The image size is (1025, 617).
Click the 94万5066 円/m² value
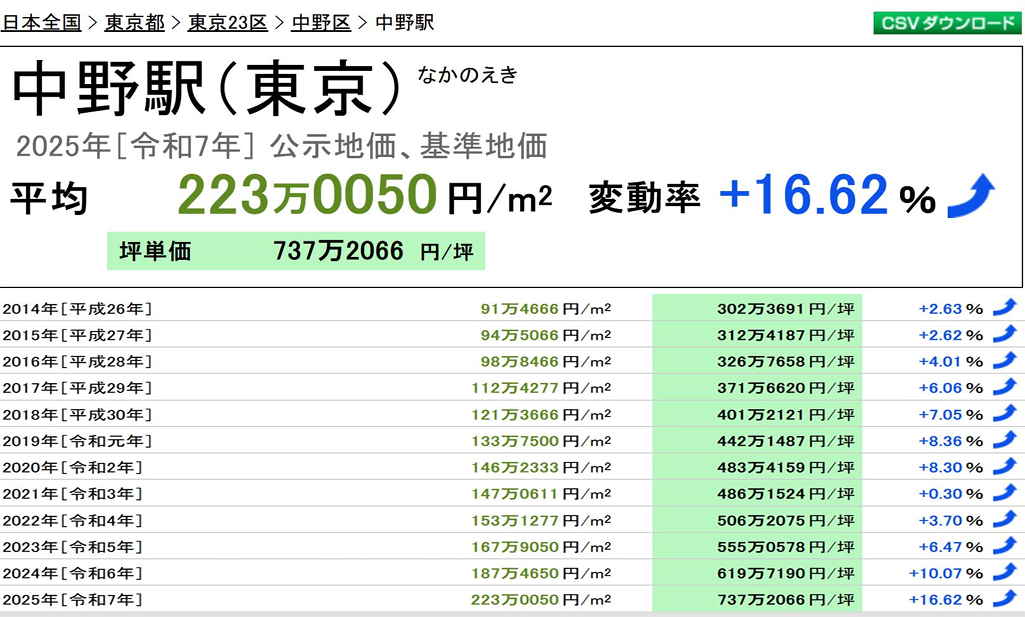point(546,335)
